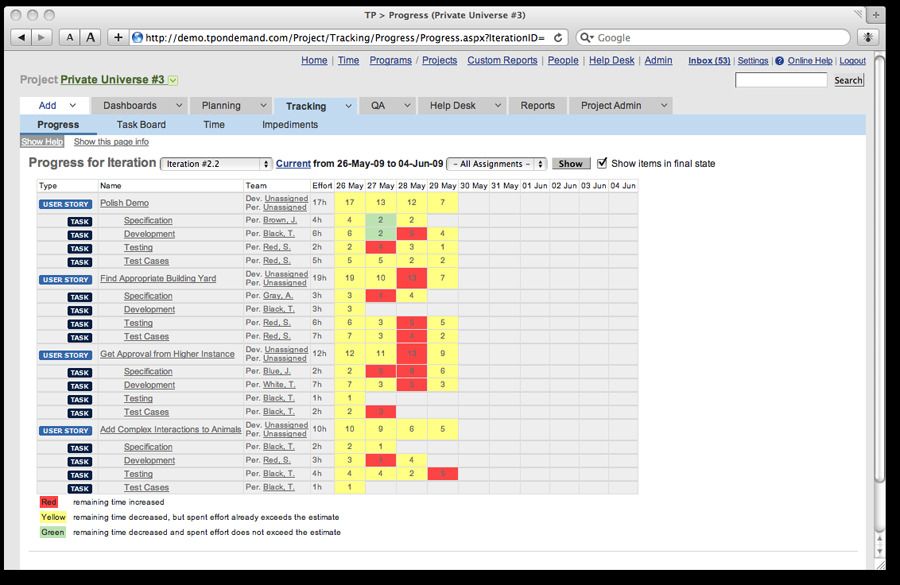Click the larger A font-size icon
This screenshot has height=585, width=900.
[x=90, y=36]
